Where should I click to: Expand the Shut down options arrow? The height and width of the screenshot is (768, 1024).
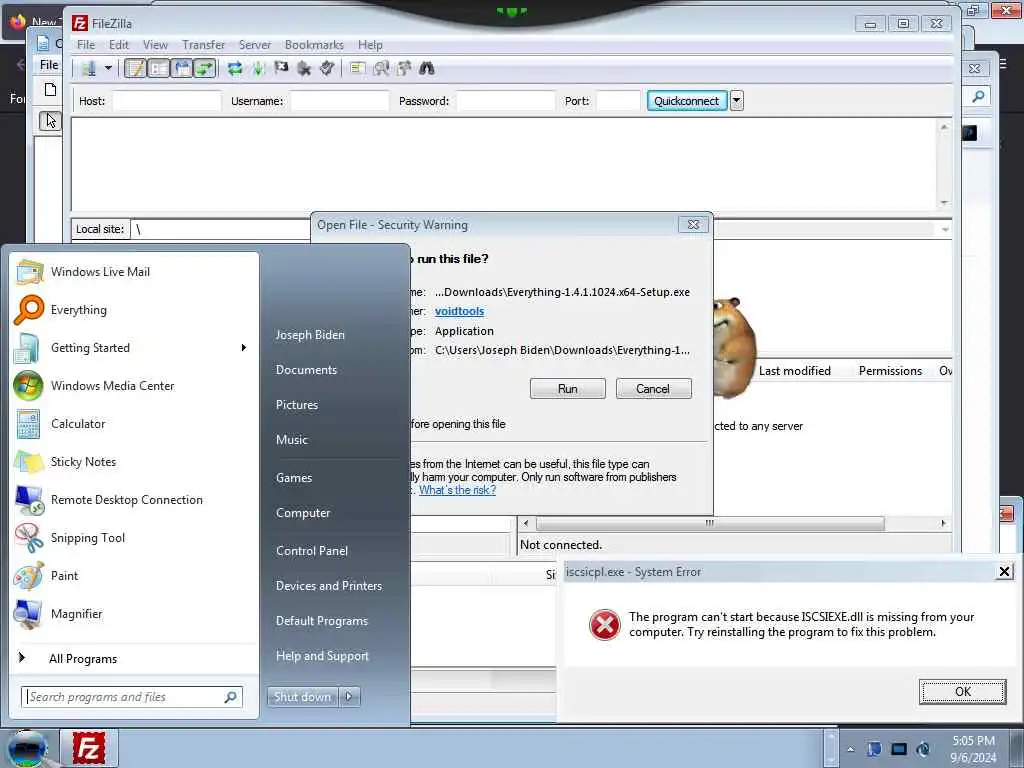(x=349, y=697)
